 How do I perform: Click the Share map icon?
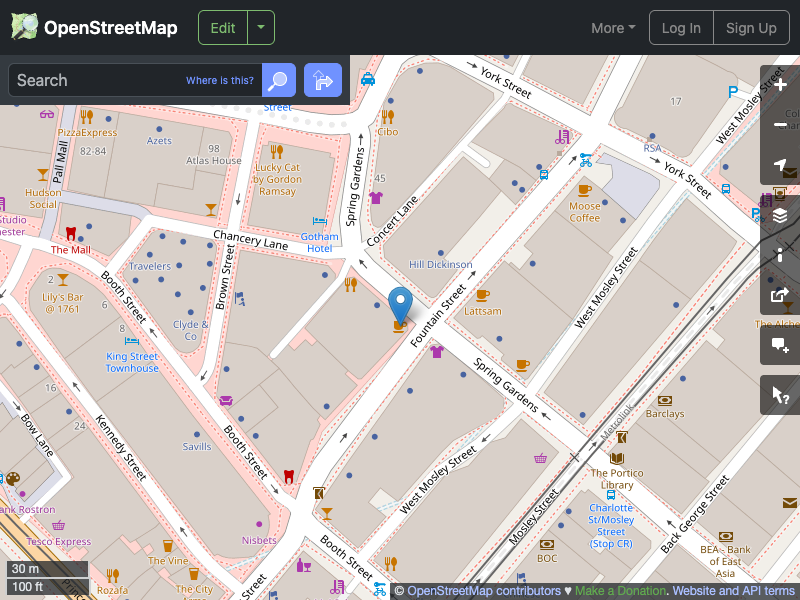(780, 295)
